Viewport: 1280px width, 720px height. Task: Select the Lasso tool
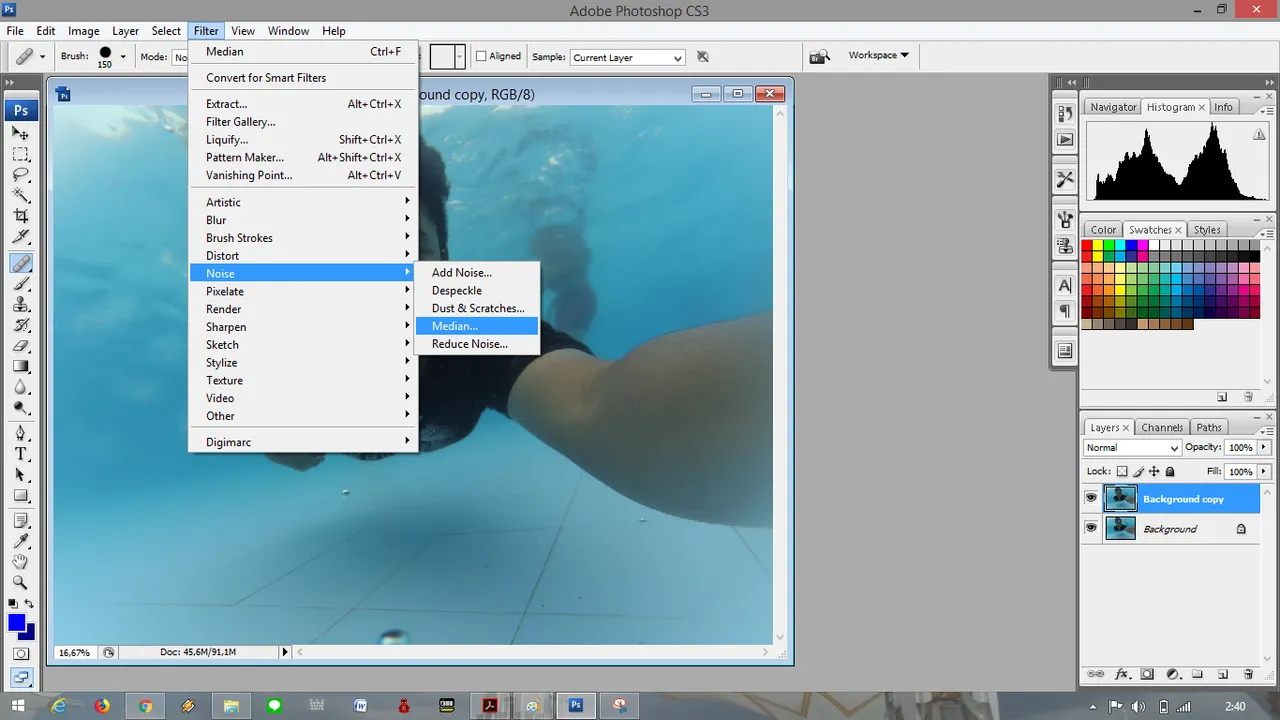pos(21,175)
